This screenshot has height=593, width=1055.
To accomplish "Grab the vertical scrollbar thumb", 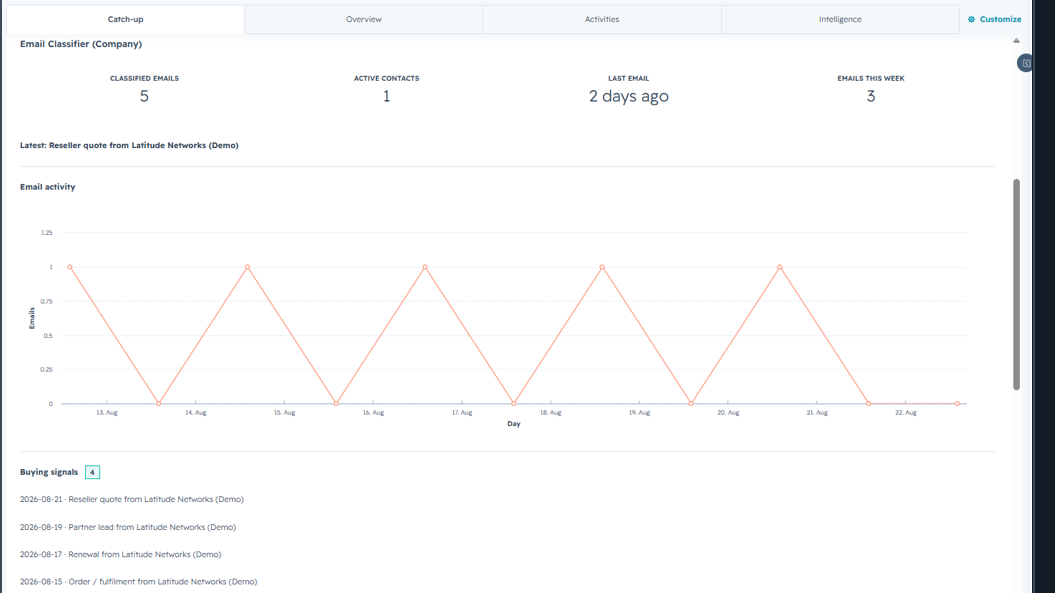I will click(1016, 284).
